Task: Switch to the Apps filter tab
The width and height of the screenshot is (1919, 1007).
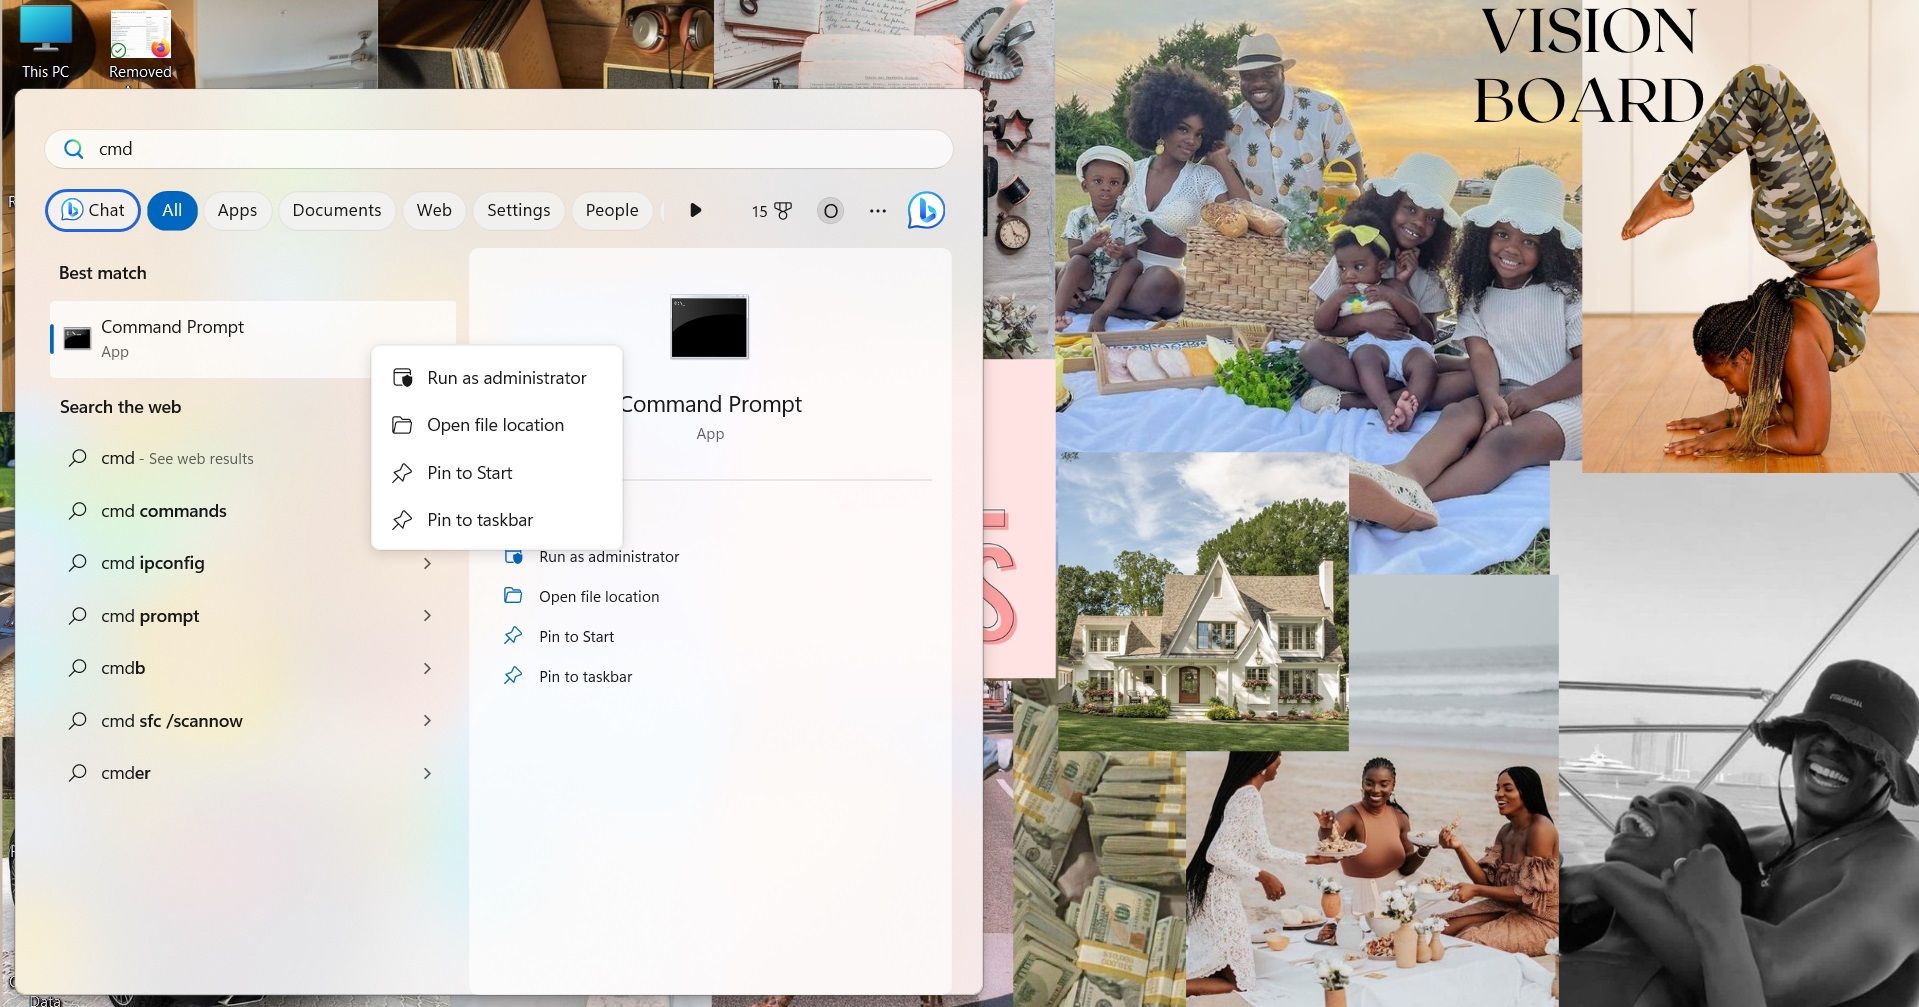Action: 237,210
